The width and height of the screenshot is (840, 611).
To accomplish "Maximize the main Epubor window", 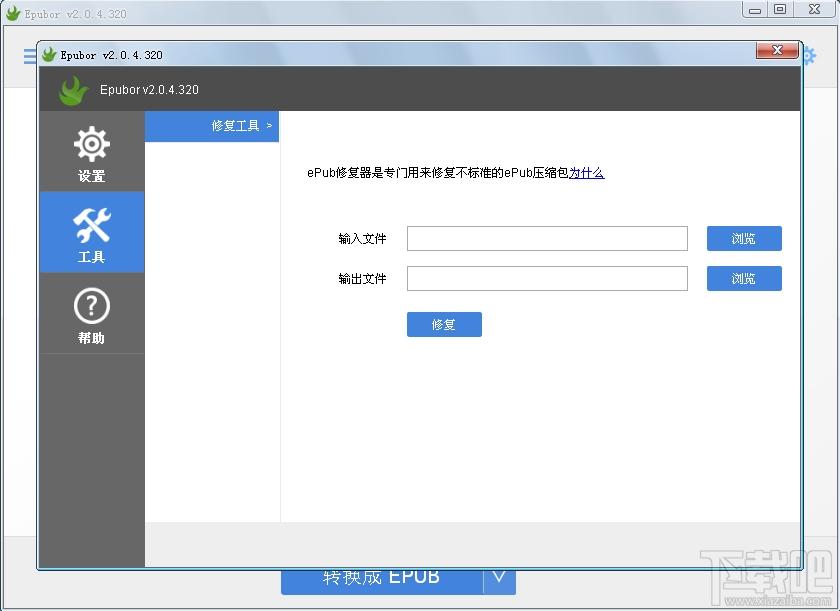I will (781, 10).
